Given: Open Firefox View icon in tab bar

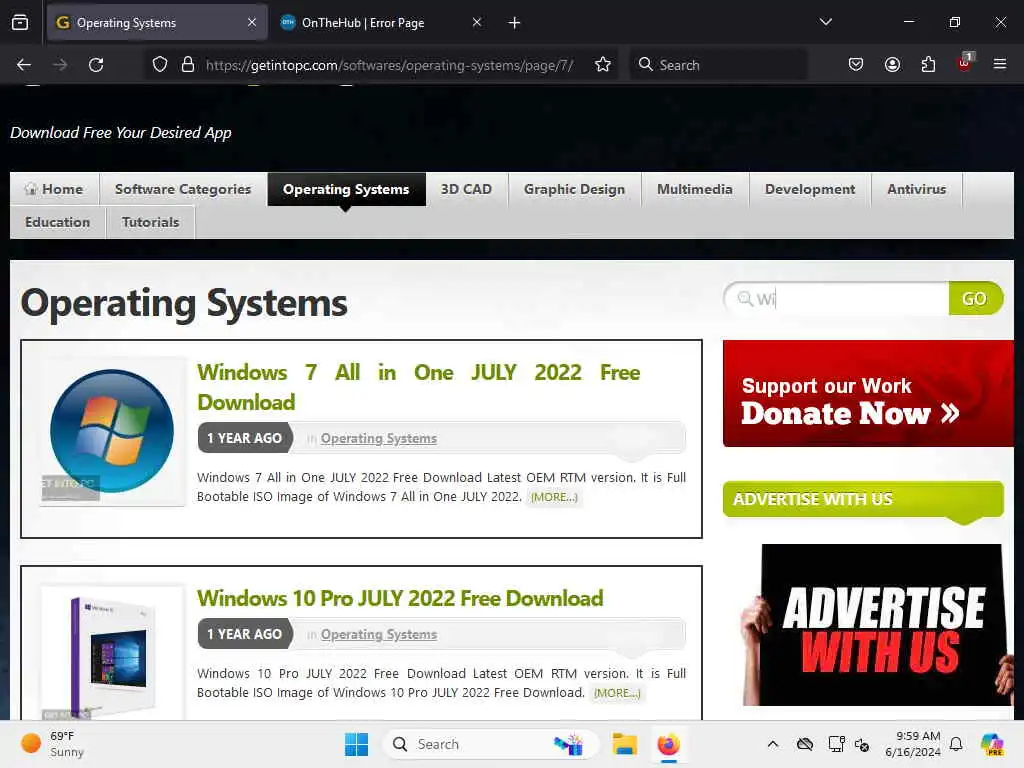Looking at the screenshot, I should point(20,23).
